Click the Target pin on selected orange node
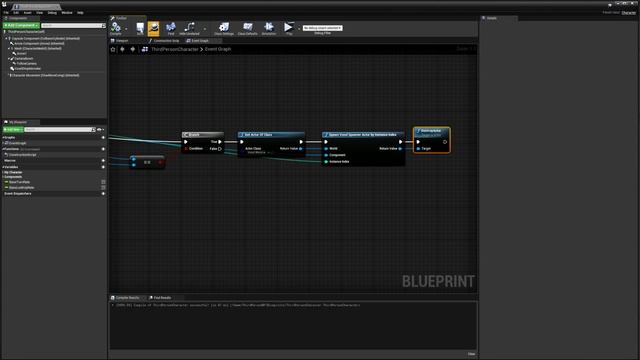 (418, 149)
